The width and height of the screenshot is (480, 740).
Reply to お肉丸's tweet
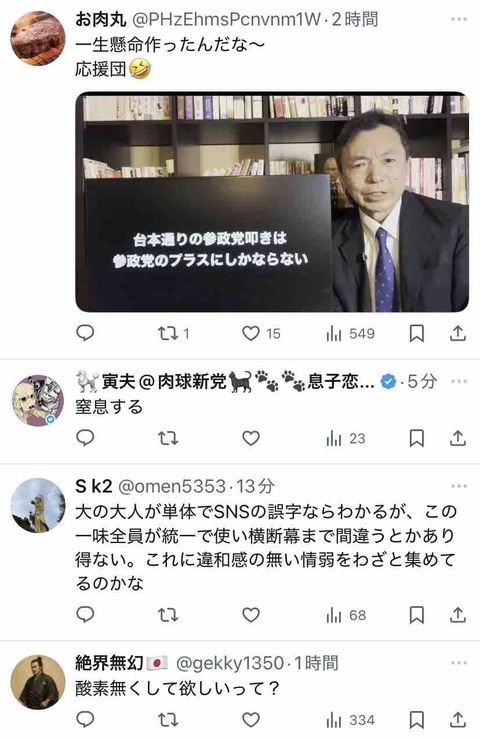click(x=85, y=333)
